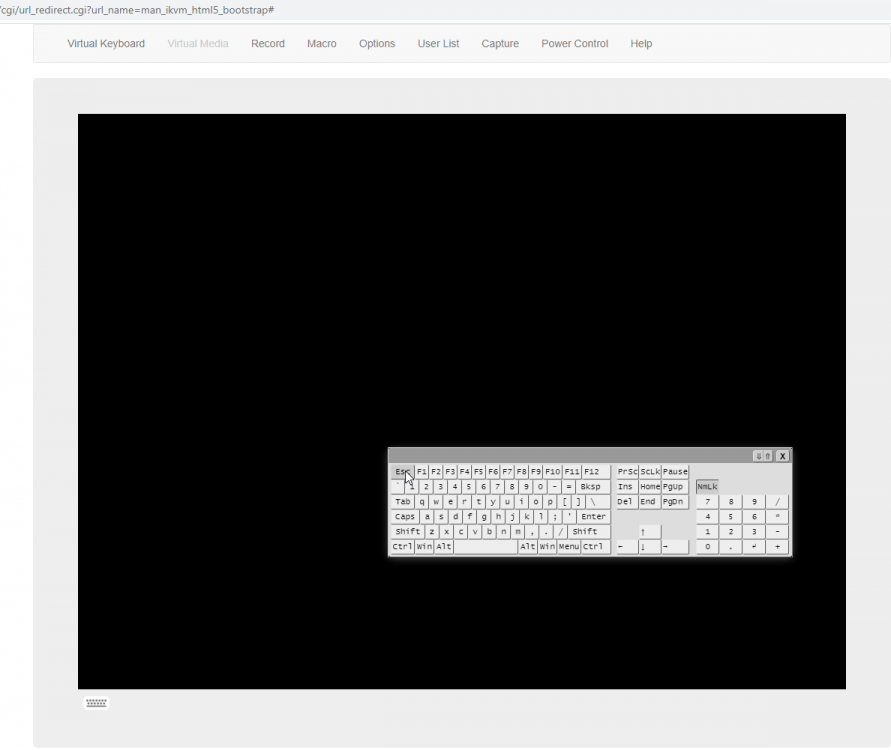This screenshot has height=750, width=891.
Task: Click the left Alt key
Action: 444,547
